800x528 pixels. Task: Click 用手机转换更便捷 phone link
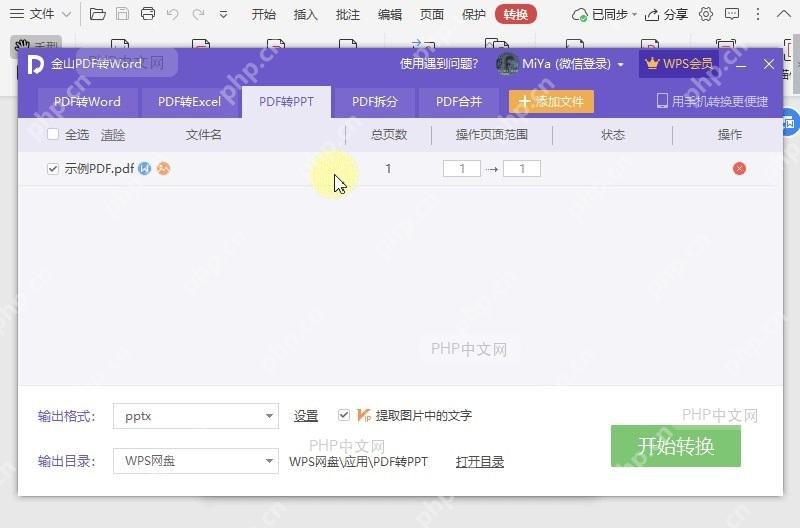coord(712,101)
